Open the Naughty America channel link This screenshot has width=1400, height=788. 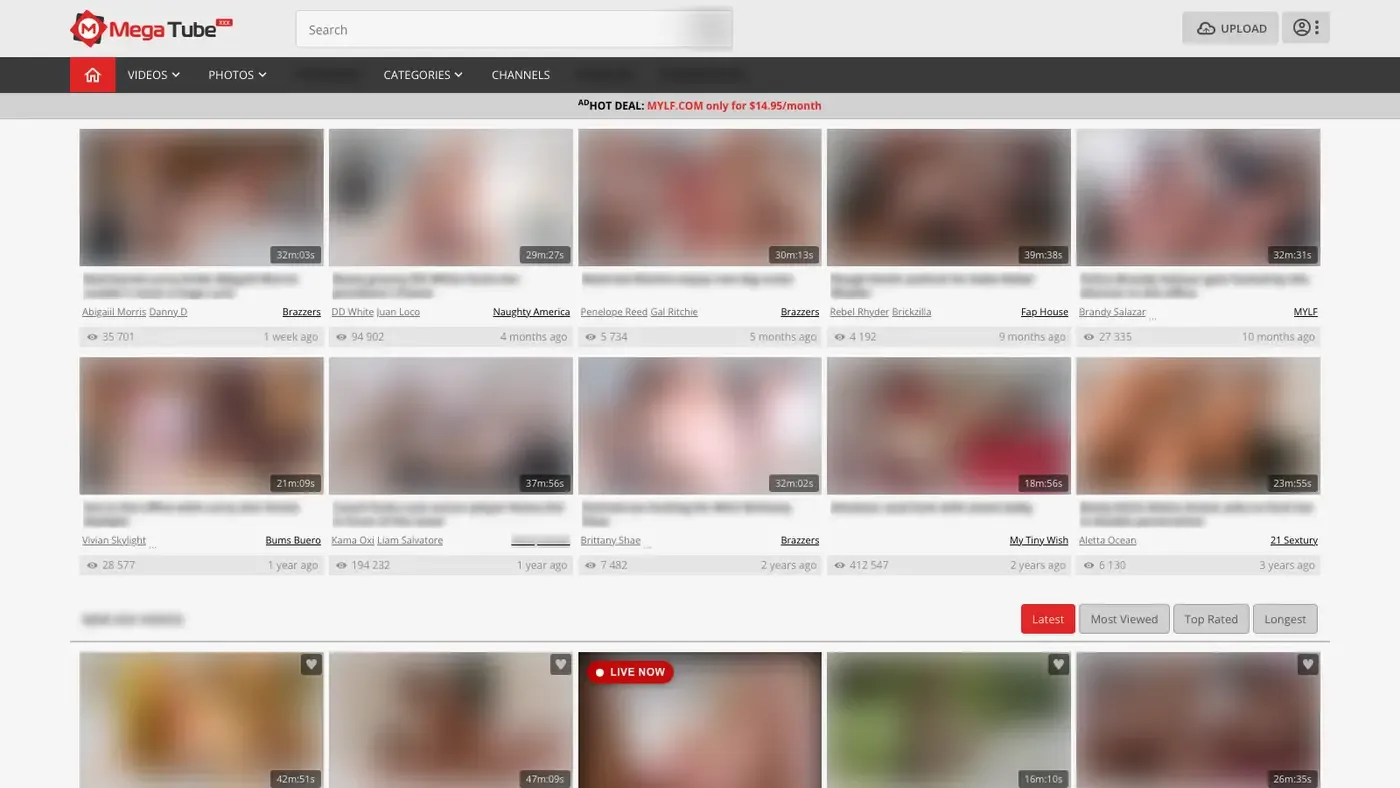531,312
